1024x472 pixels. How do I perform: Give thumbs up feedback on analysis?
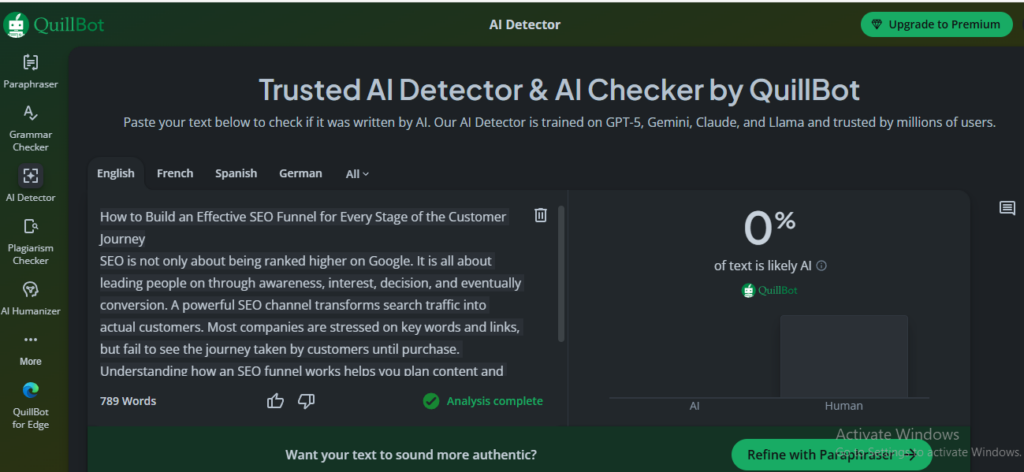(276, 401)
